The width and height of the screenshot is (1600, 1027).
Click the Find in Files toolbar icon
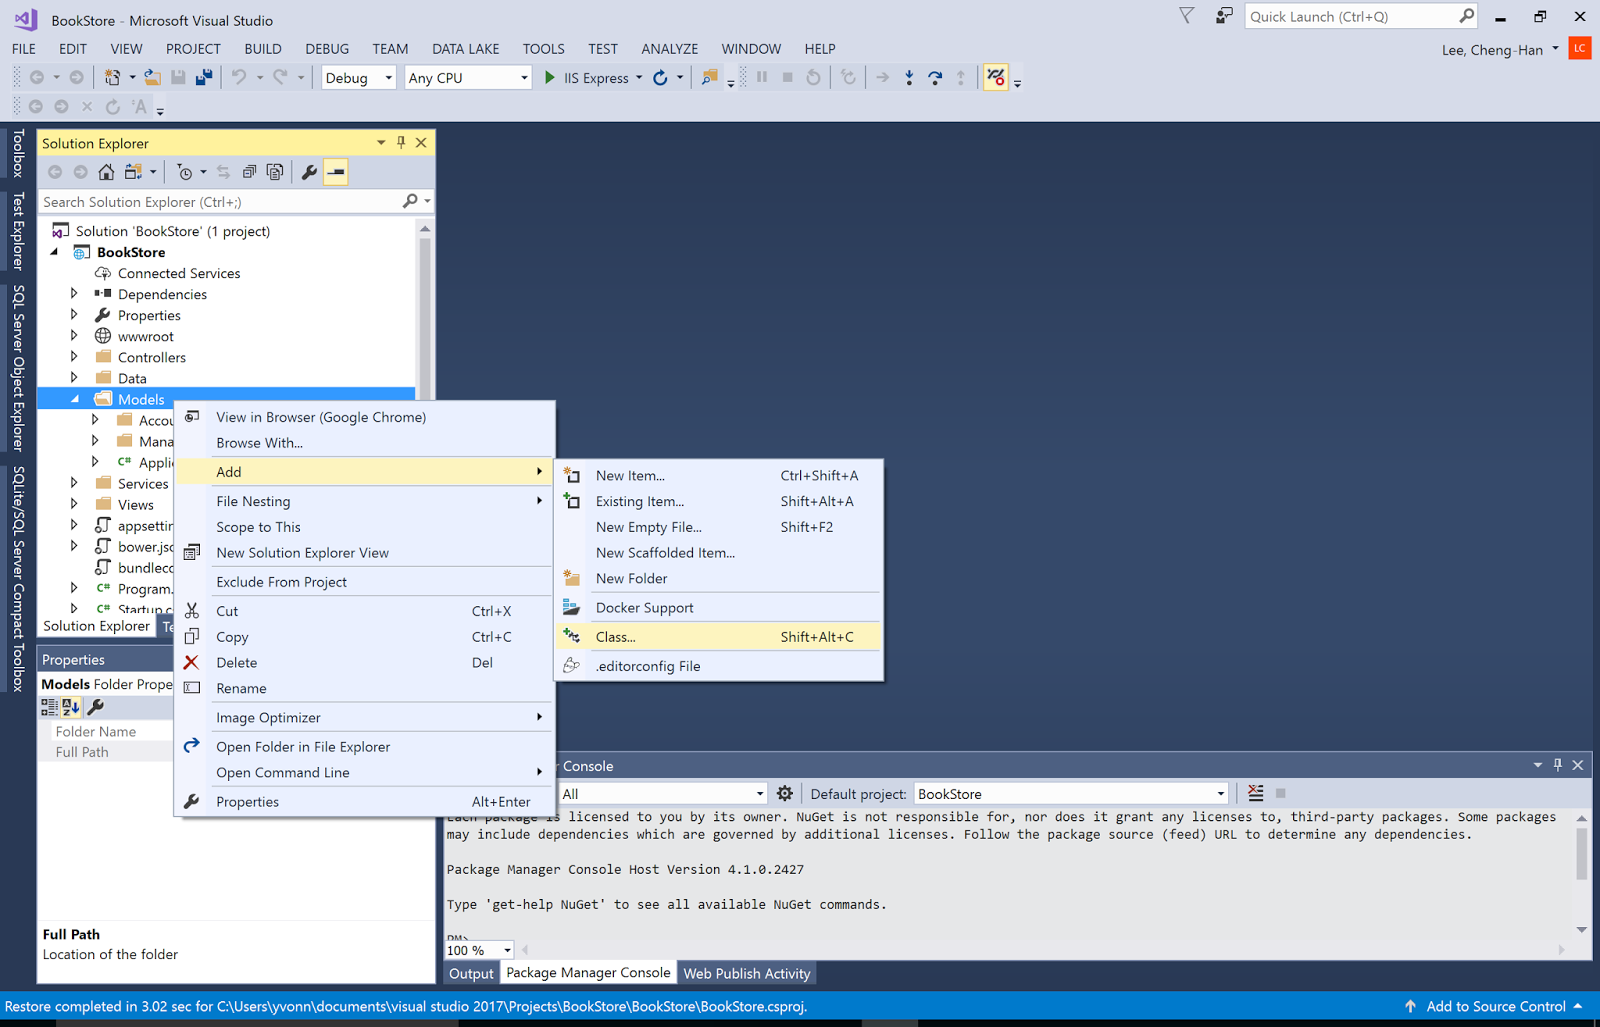709,77
